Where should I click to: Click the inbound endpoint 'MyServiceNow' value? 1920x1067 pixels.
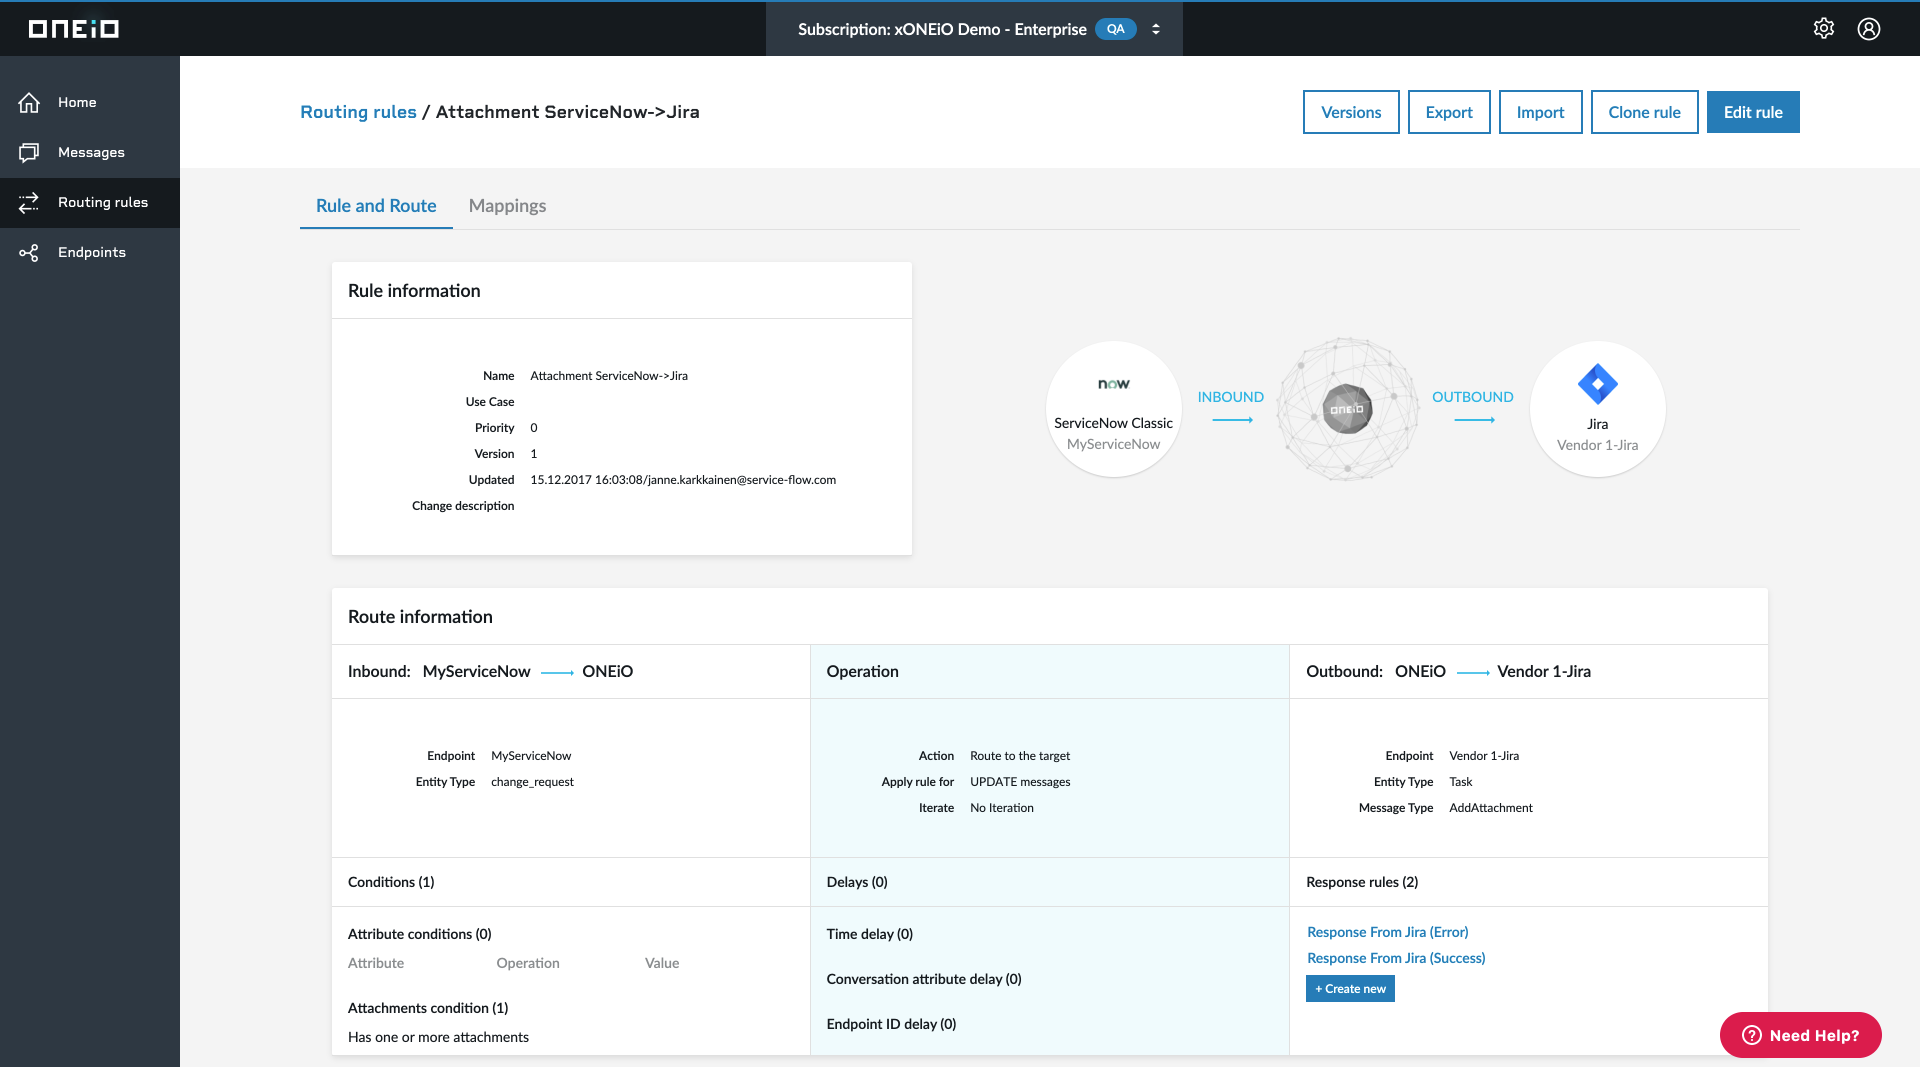pos(531,756)
